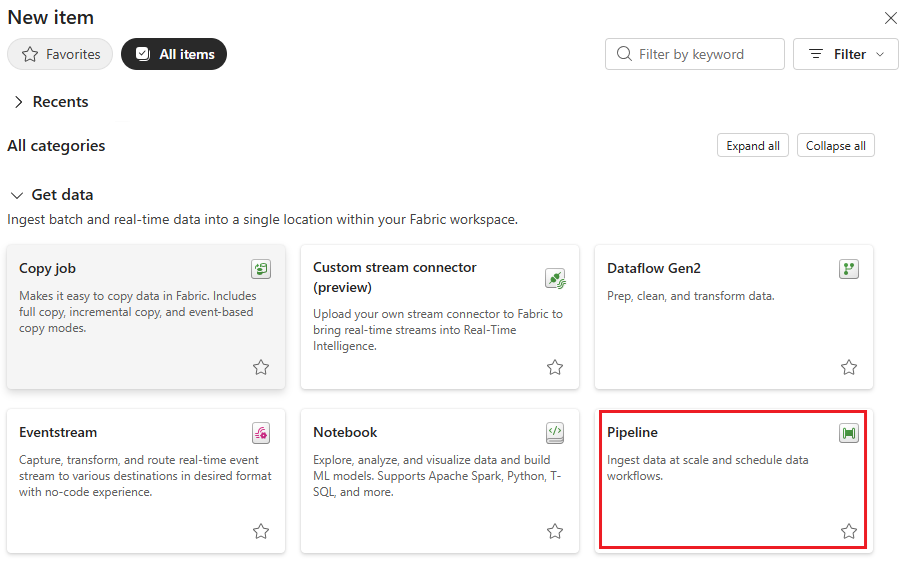Image resolution: width=905 pixels, height=563 pixels.
Task: Click the checkmark icon on All items
Action: tap(143, 54)
